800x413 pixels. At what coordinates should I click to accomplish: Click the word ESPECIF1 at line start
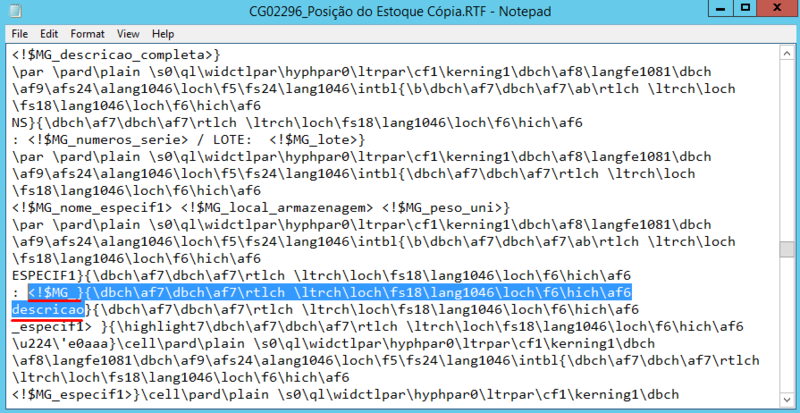(44, 276)
